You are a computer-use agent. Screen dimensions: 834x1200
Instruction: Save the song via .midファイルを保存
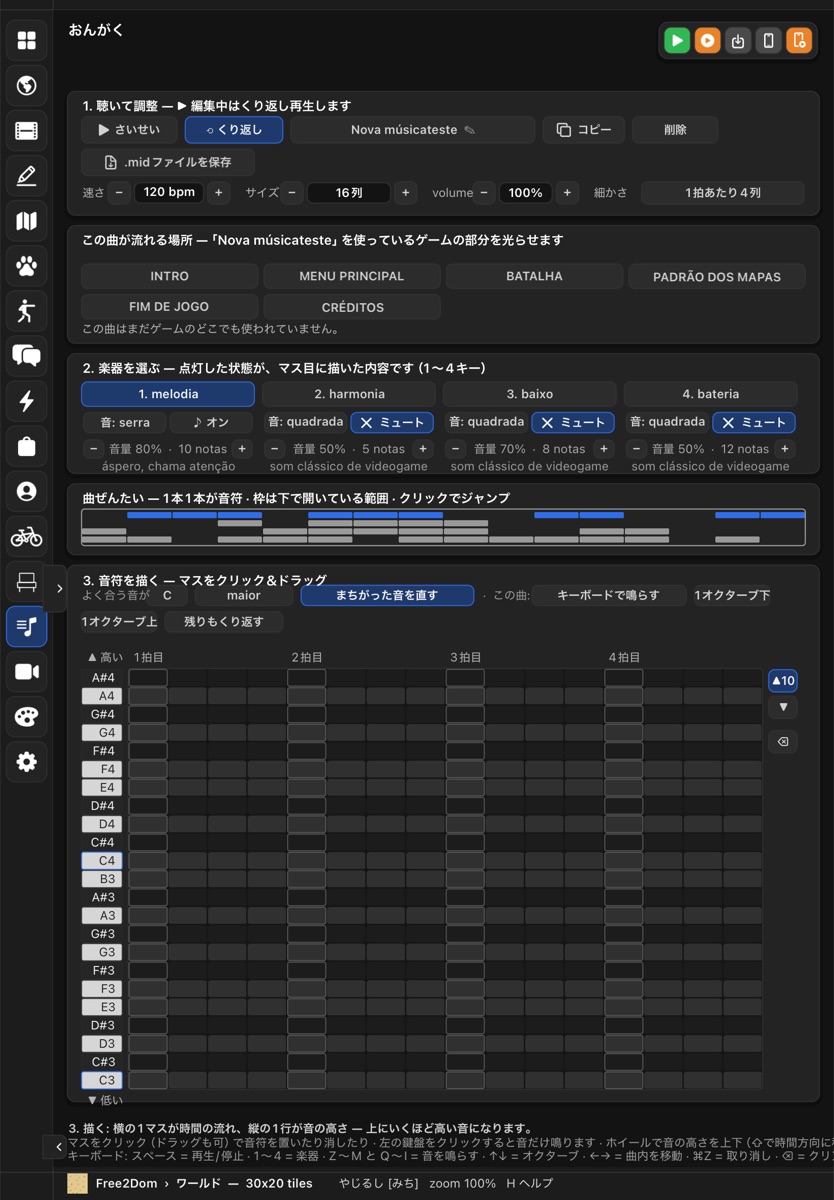pyautogui.click(x=168, y=162)
